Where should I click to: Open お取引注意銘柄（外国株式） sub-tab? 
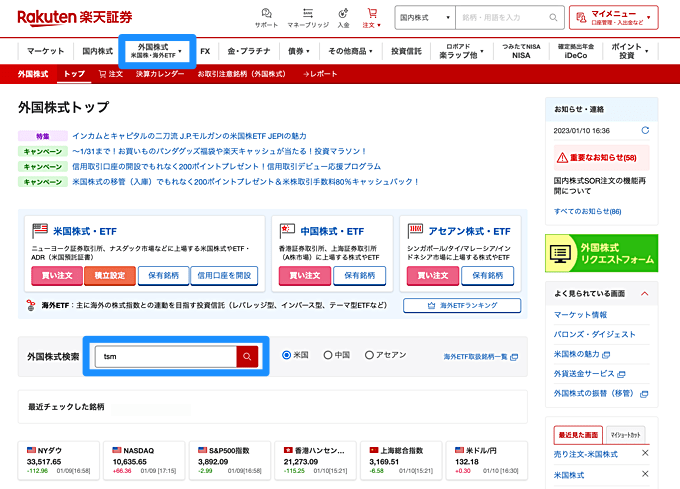tap(242, 74)
